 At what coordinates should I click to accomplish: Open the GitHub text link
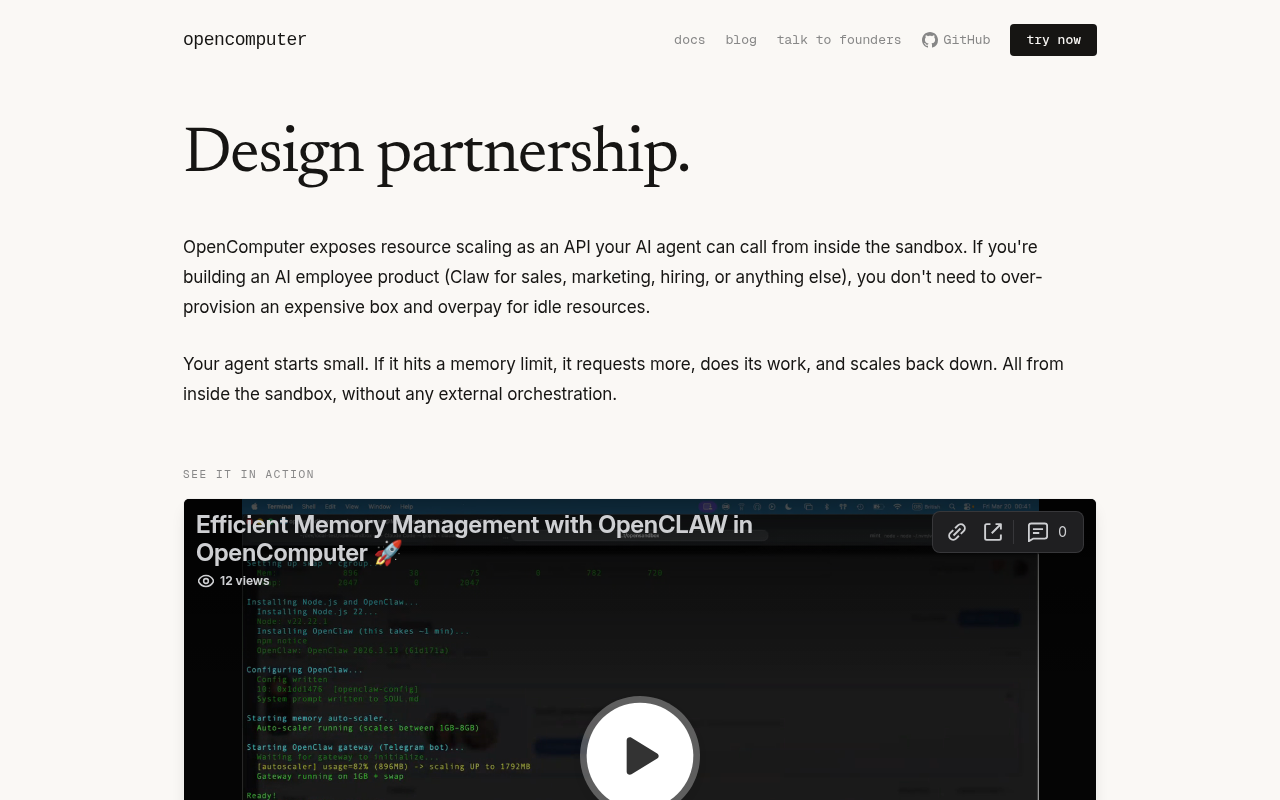coord(967,40)
